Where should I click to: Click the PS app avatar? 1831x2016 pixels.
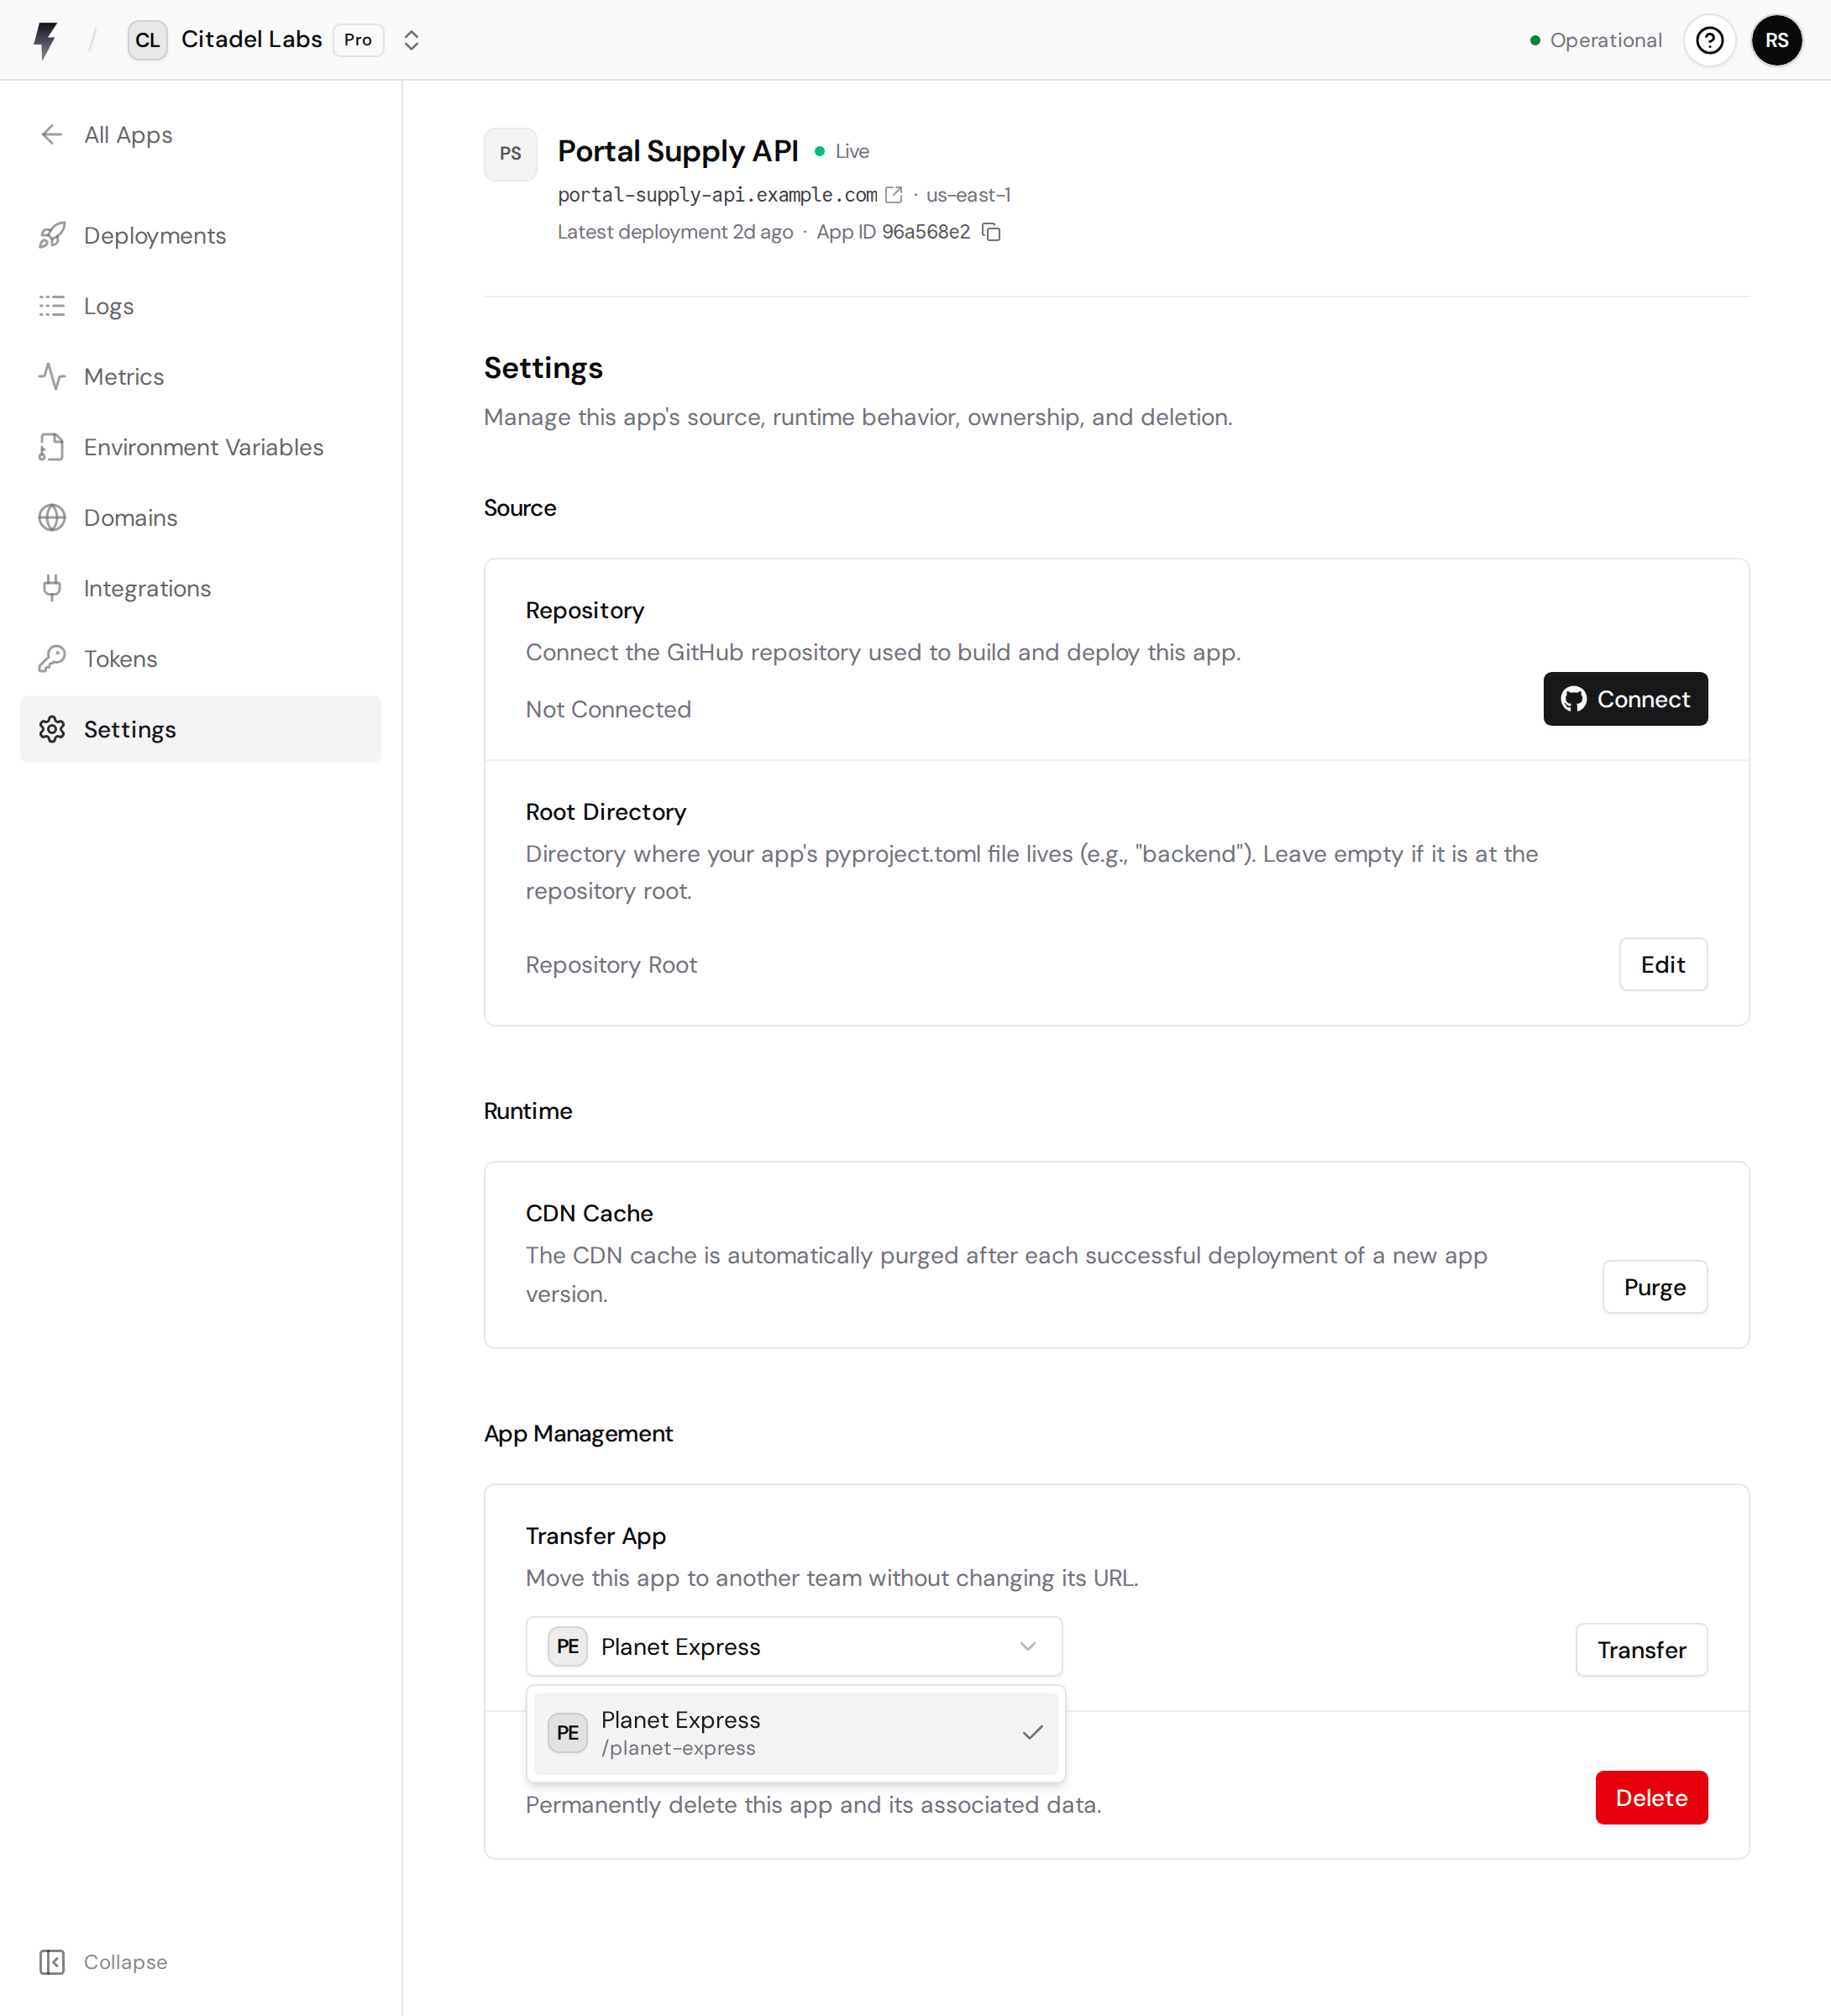[x=510, y=154]
